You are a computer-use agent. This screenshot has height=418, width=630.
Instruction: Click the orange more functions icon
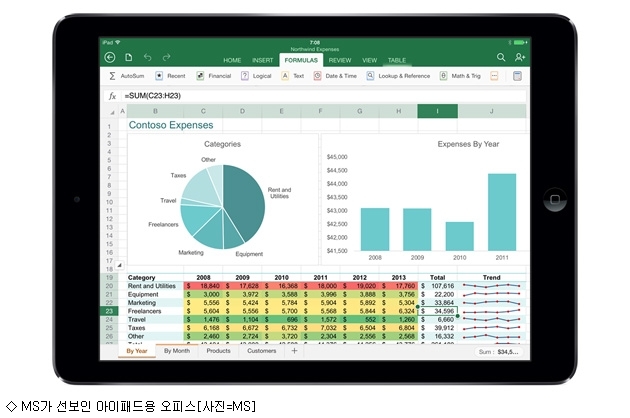click(494, 76)
